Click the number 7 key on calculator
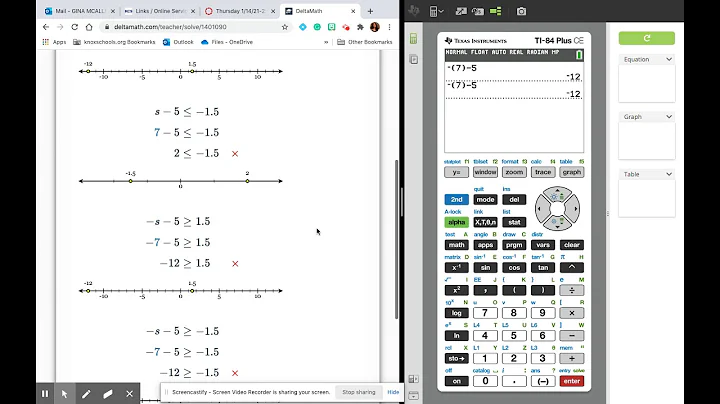 pyautogui.click(x=485, y=313)
